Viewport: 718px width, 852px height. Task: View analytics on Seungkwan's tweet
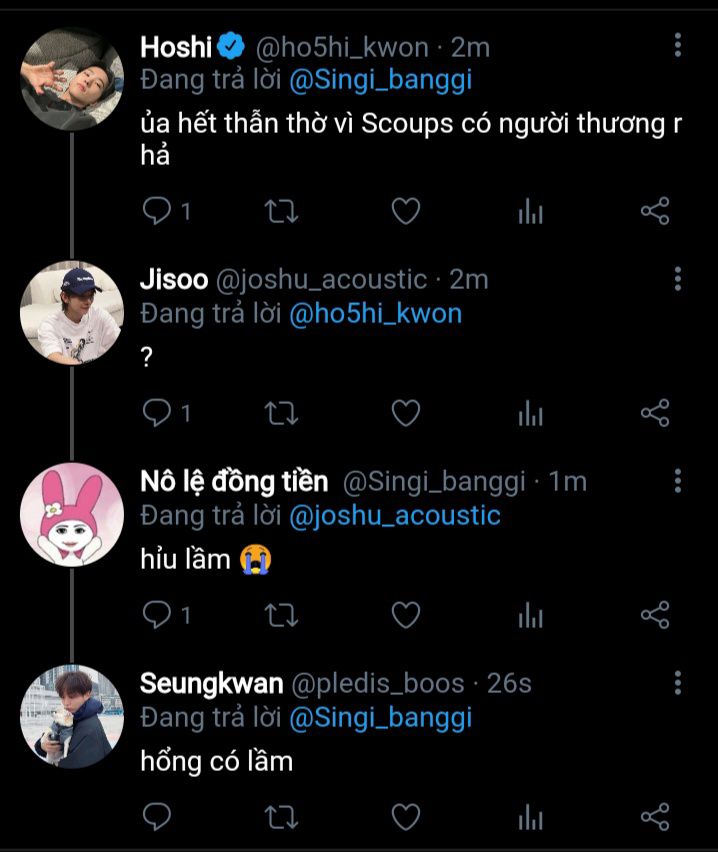pos(530,817)
